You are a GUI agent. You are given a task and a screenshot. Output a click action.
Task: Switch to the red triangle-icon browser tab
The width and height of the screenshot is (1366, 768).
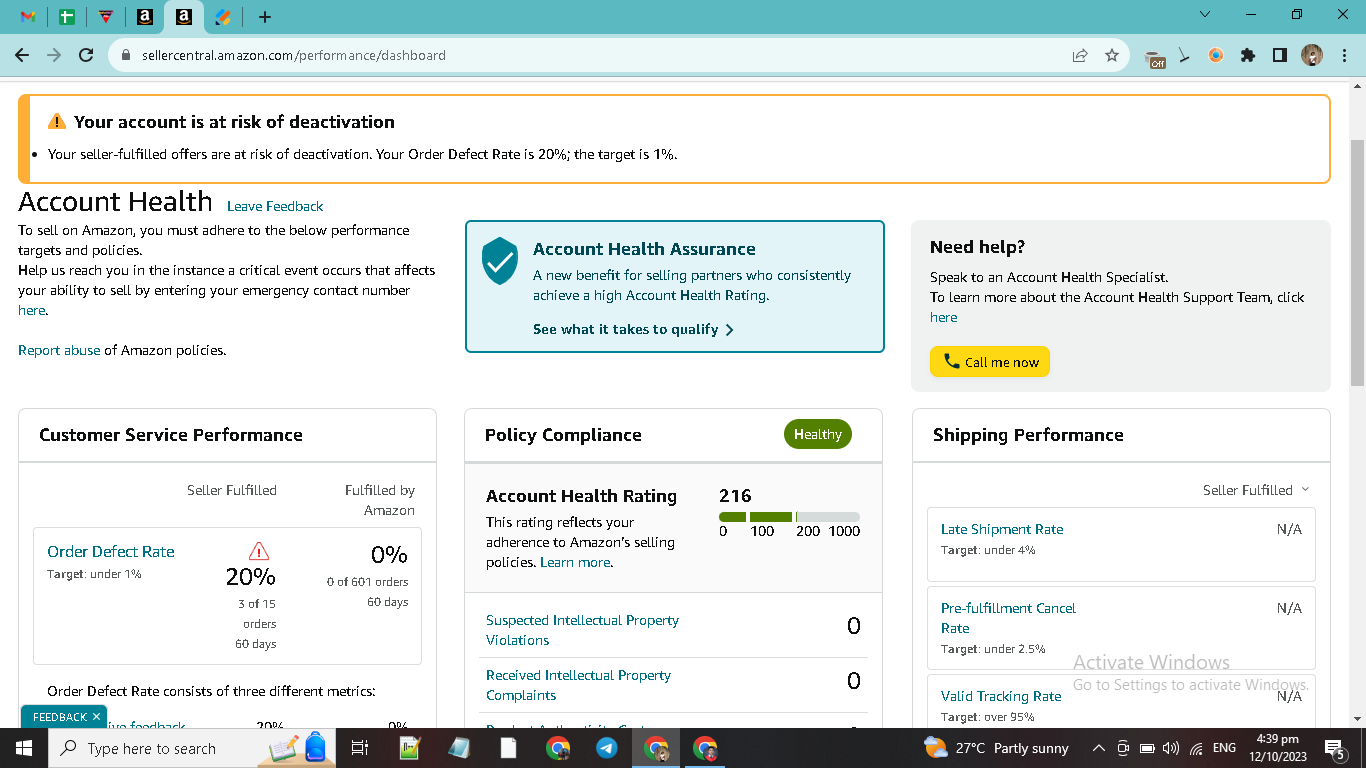tap(106, 17)
